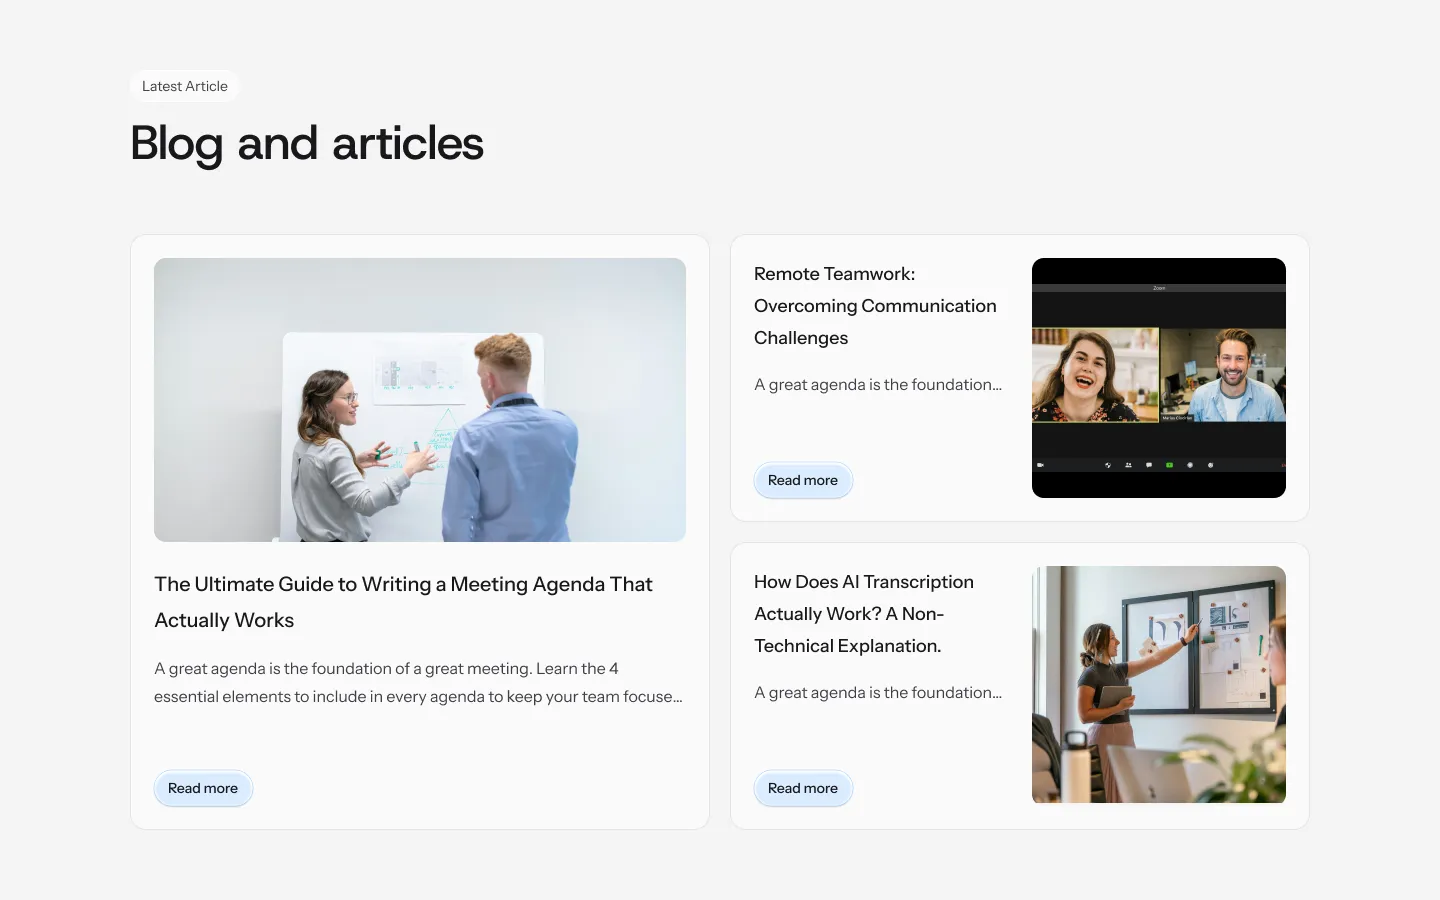Viewport: 1440px width, 900px height.
Task: Click the Record icon in the Zoom toolbar
Action: (x=1190, y=465)
